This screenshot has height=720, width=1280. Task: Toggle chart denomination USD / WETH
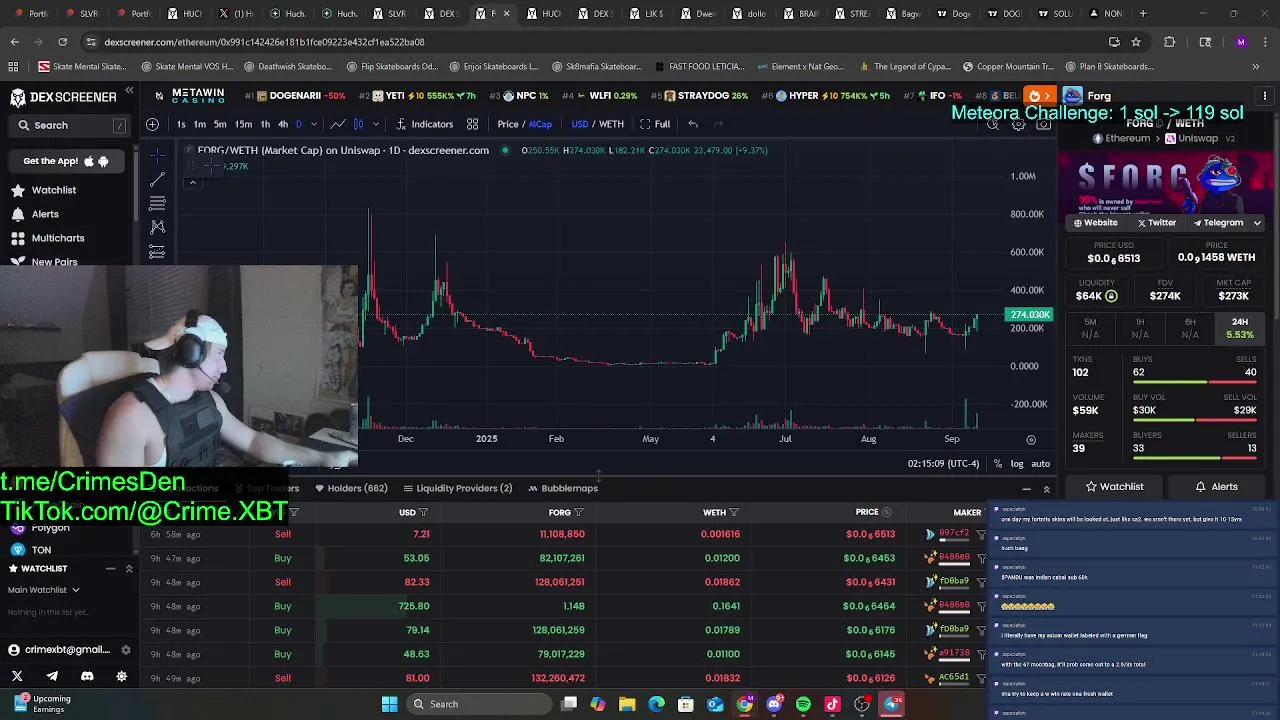coord(597,124)
